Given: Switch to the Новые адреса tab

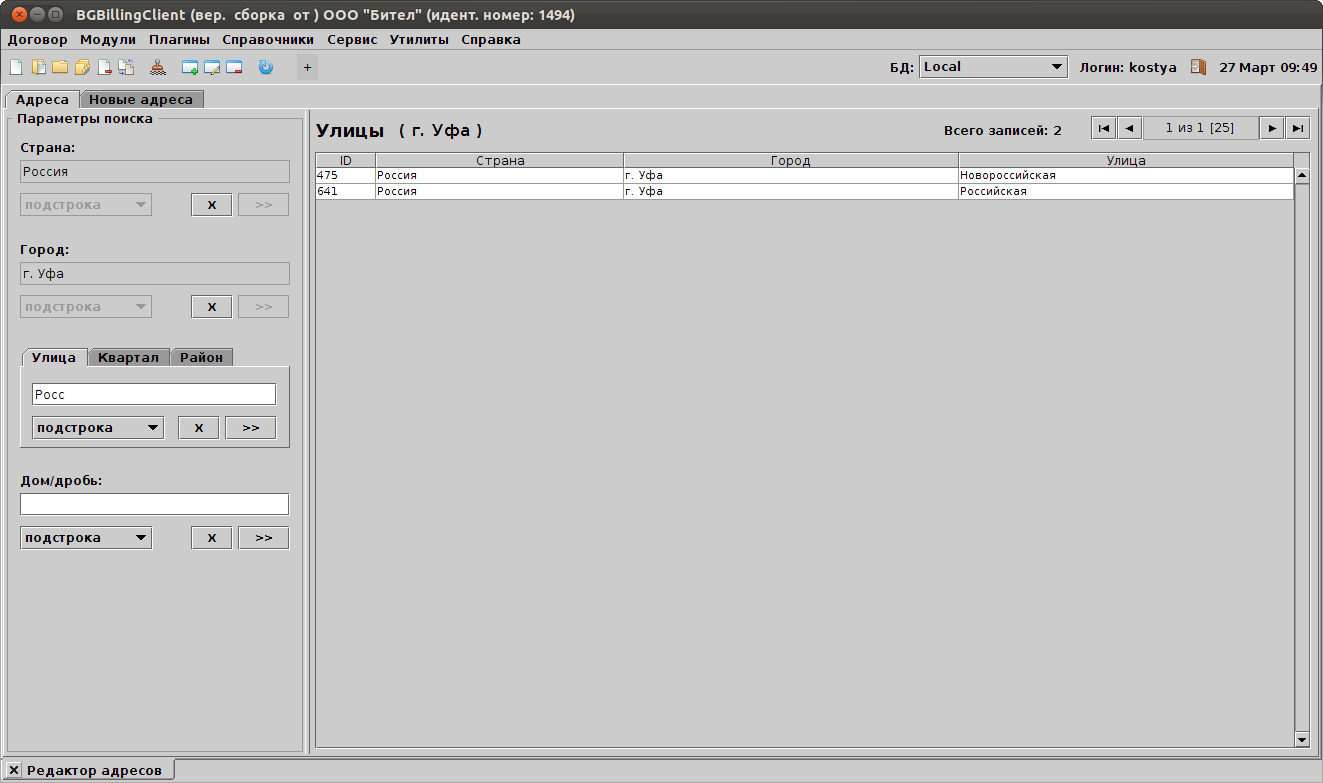Looking at the screenshot, I should (141, 100).
